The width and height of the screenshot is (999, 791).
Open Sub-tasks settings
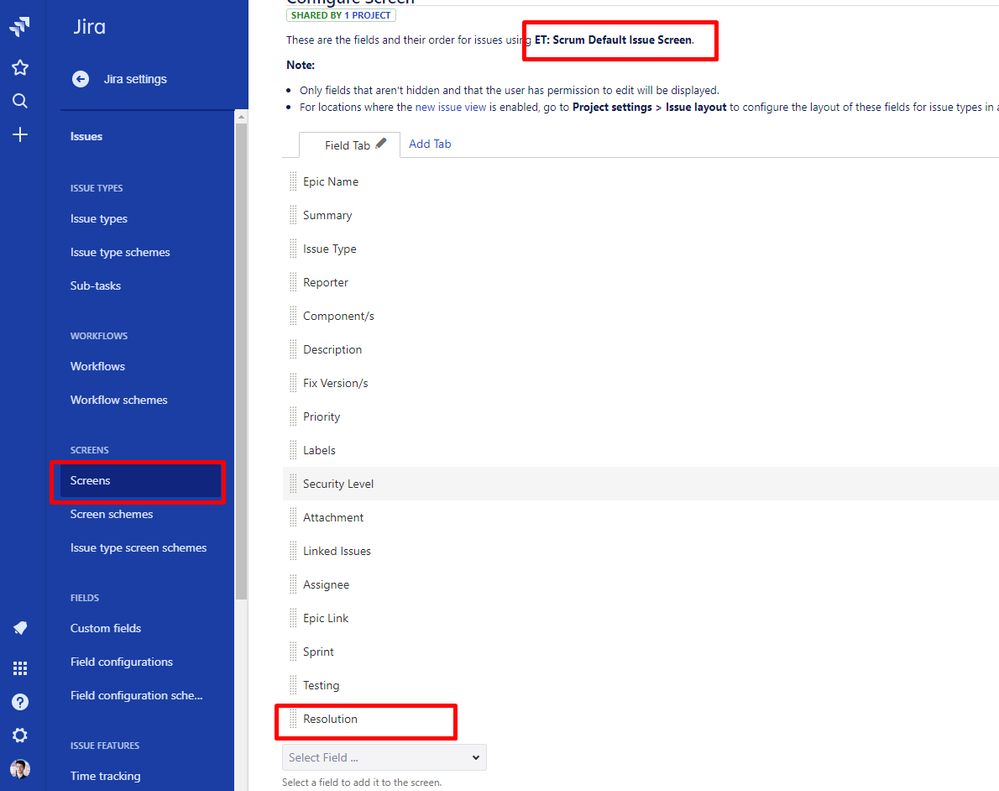[96, 286]
